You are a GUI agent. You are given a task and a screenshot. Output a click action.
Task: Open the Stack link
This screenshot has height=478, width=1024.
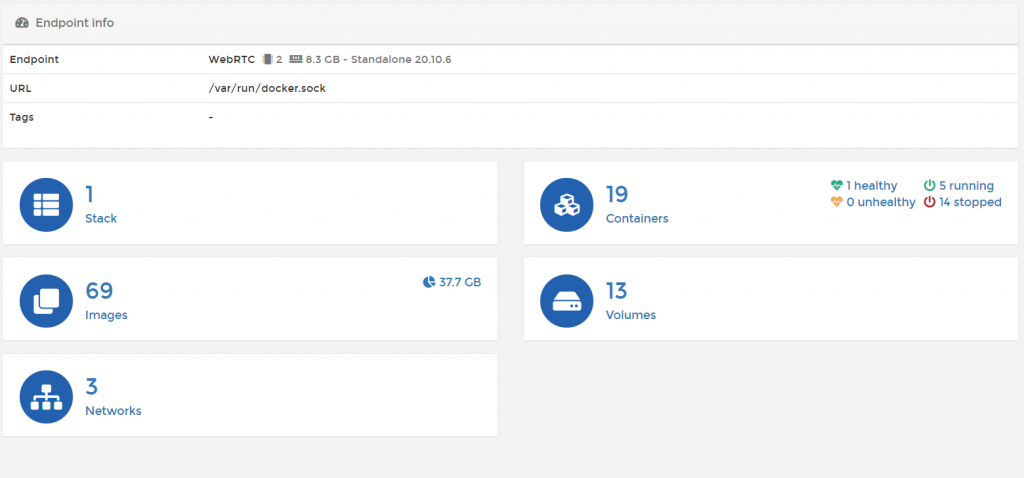click(101, 218)
